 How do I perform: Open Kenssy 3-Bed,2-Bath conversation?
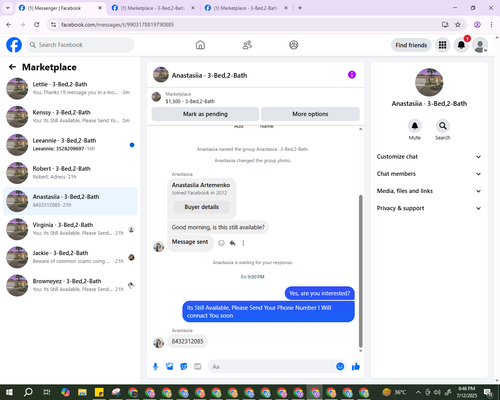coord(70,117)
